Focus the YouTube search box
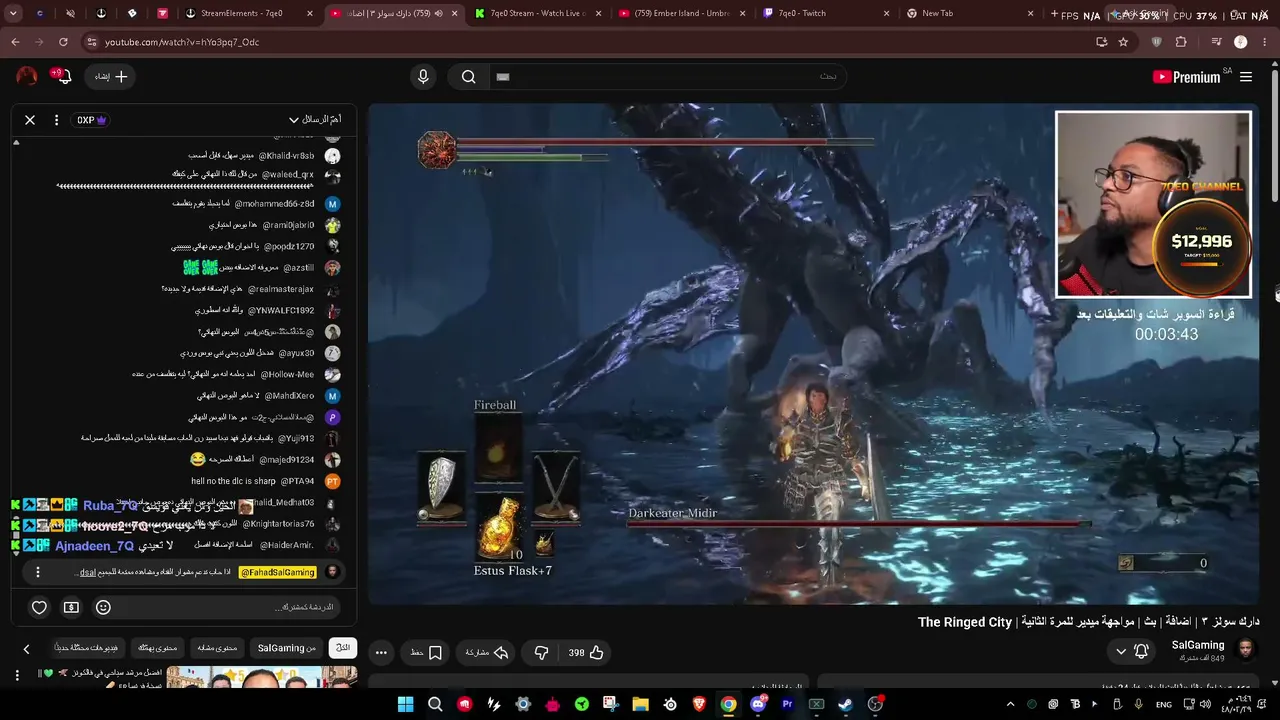Screen dimensions: 1280x720 click(x=666, y=77)
